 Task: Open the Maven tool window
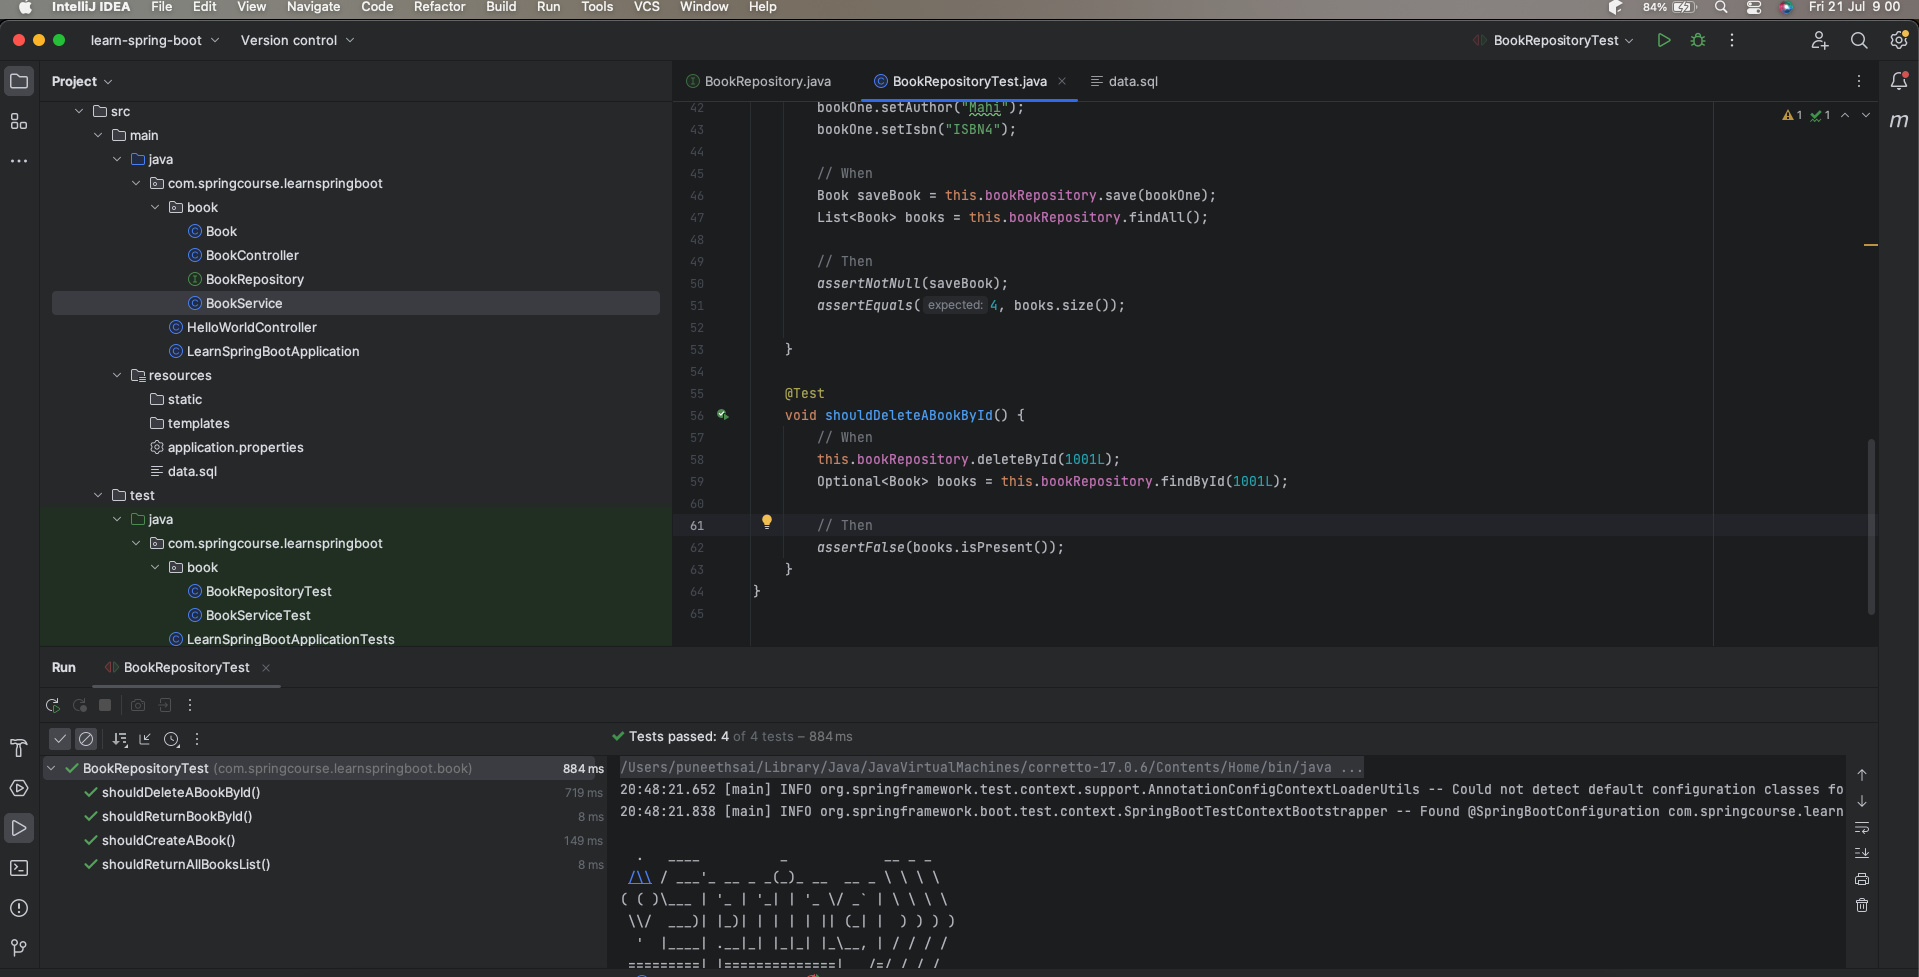1899,121
